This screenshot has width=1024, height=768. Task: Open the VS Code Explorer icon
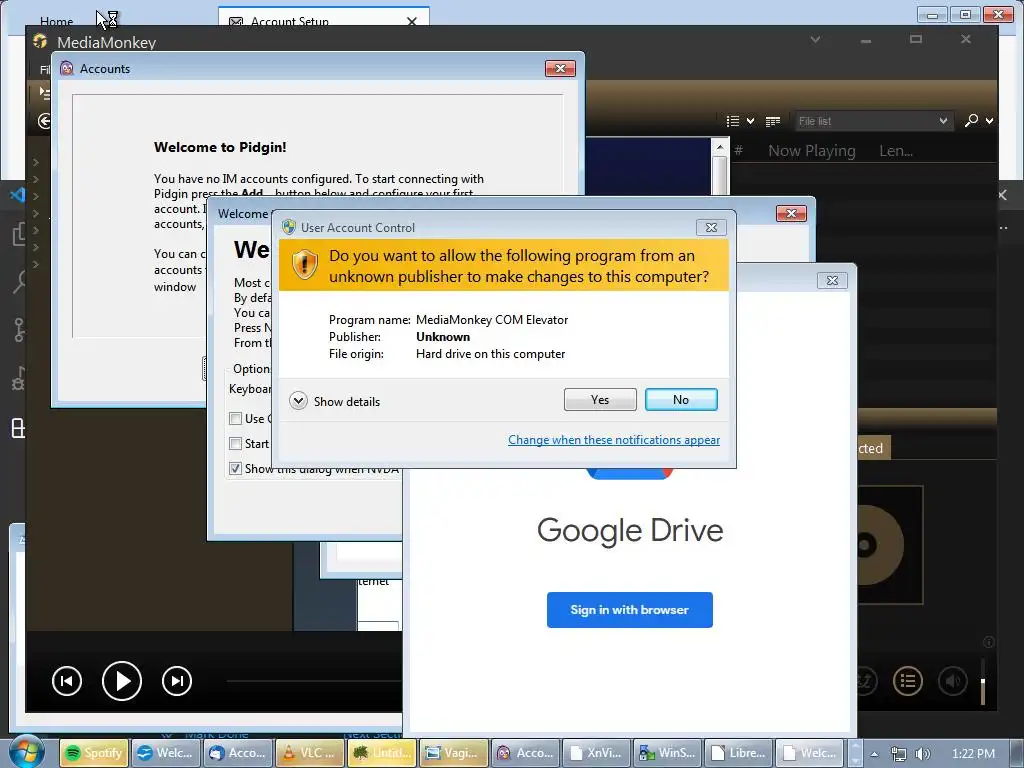pyautogui.click(x=19, y=234)
